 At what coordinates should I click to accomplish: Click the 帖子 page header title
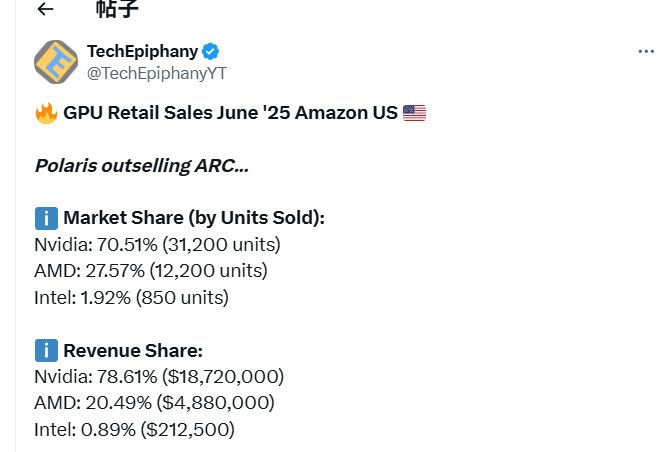click(120, 10)
